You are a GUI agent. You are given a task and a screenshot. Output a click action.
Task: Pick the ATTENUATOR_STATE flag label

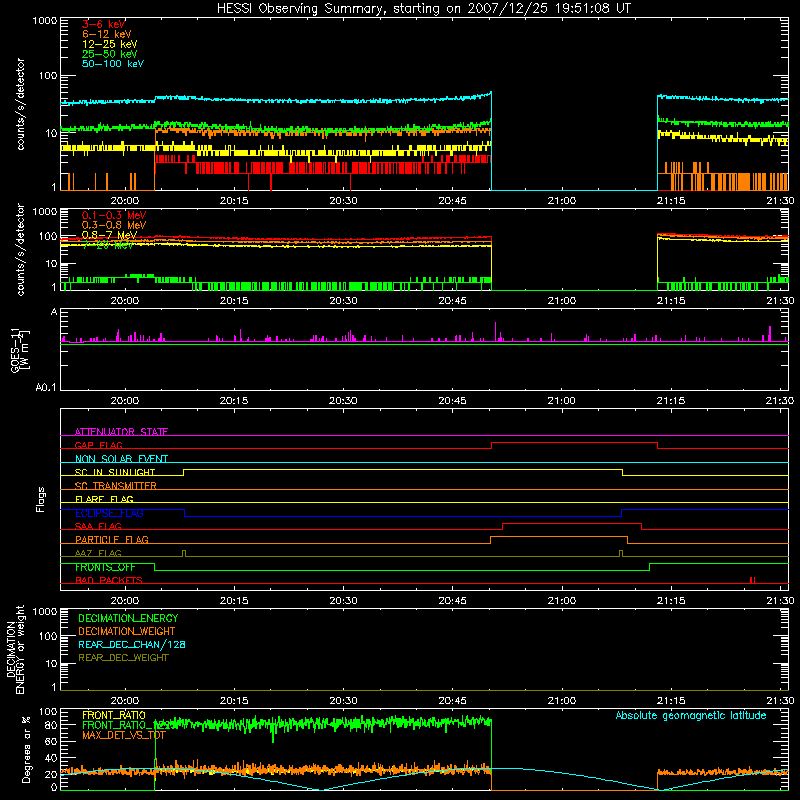[x=121, y=432]
